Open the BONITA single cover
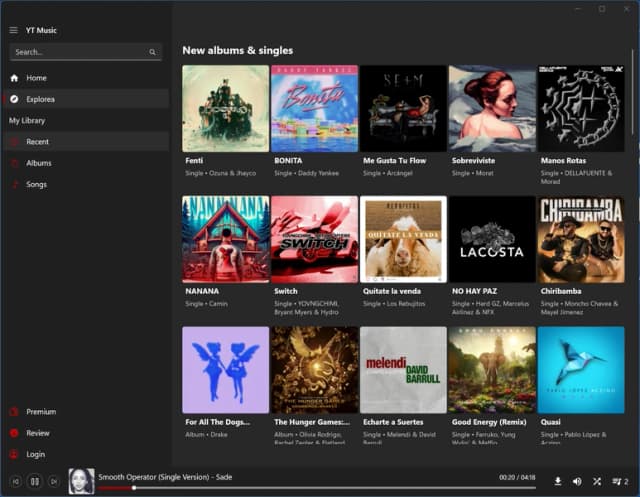640x497 pixels. 314,109
